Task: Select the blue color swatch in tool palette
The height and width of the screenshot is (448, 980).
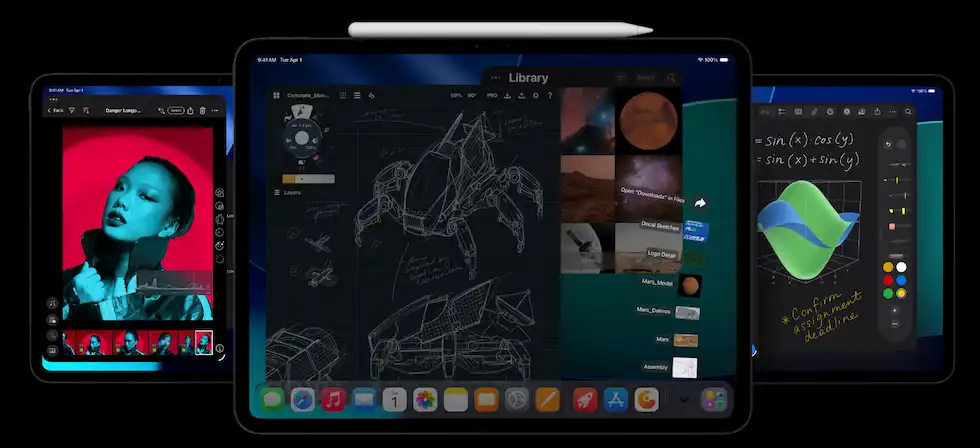Action: tap(901, 281)
